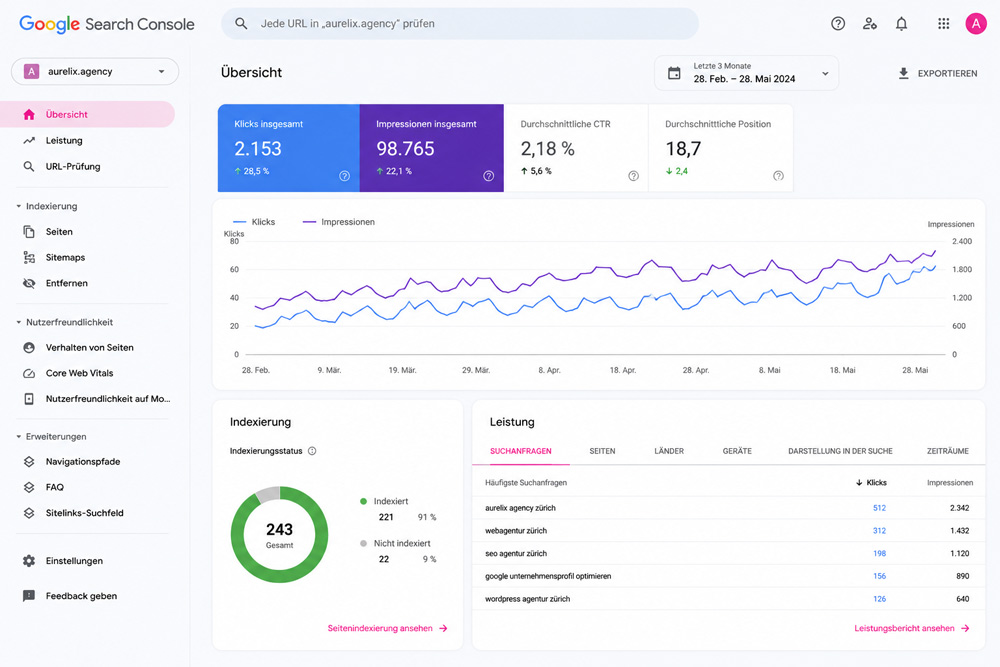Click info icon next to Indexierungsstatus
The image size is (1000, 667).
pos(312,451)
